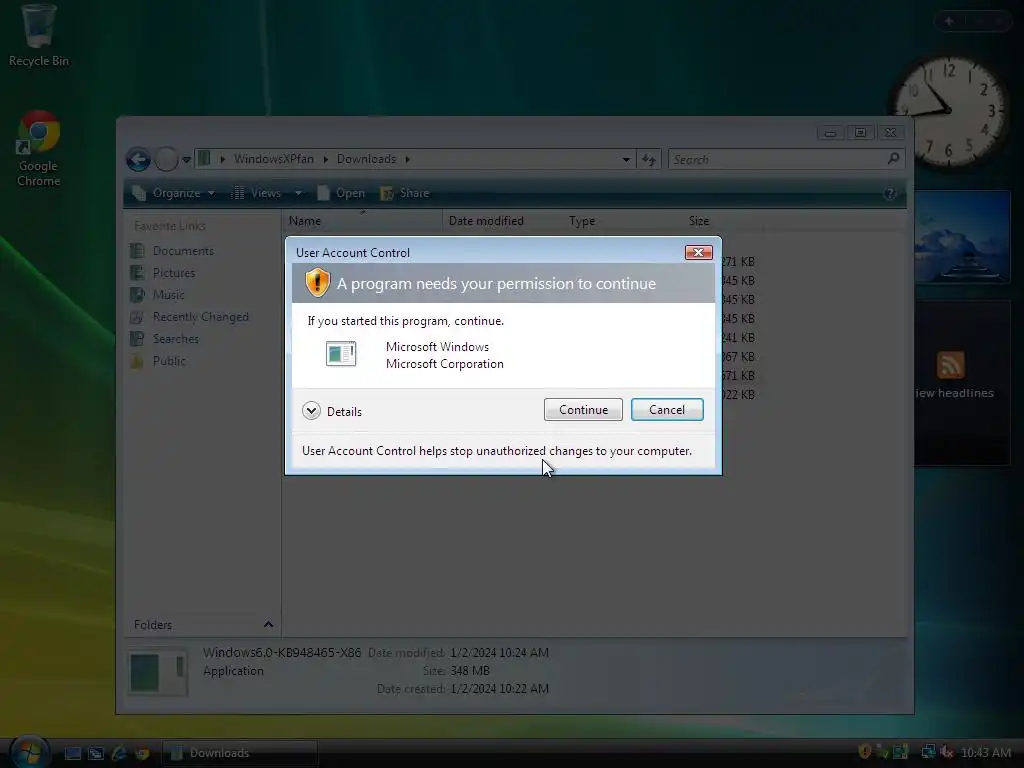The width and height of the screenshot is (1024, 768).
Task: Sort by the Name column header
Action: 362,221
